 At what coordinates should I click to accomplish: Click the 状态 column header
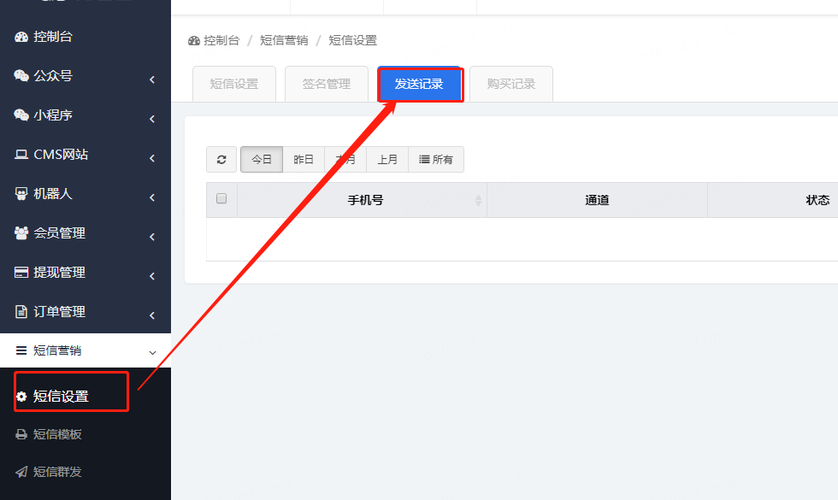pos(818,200)
